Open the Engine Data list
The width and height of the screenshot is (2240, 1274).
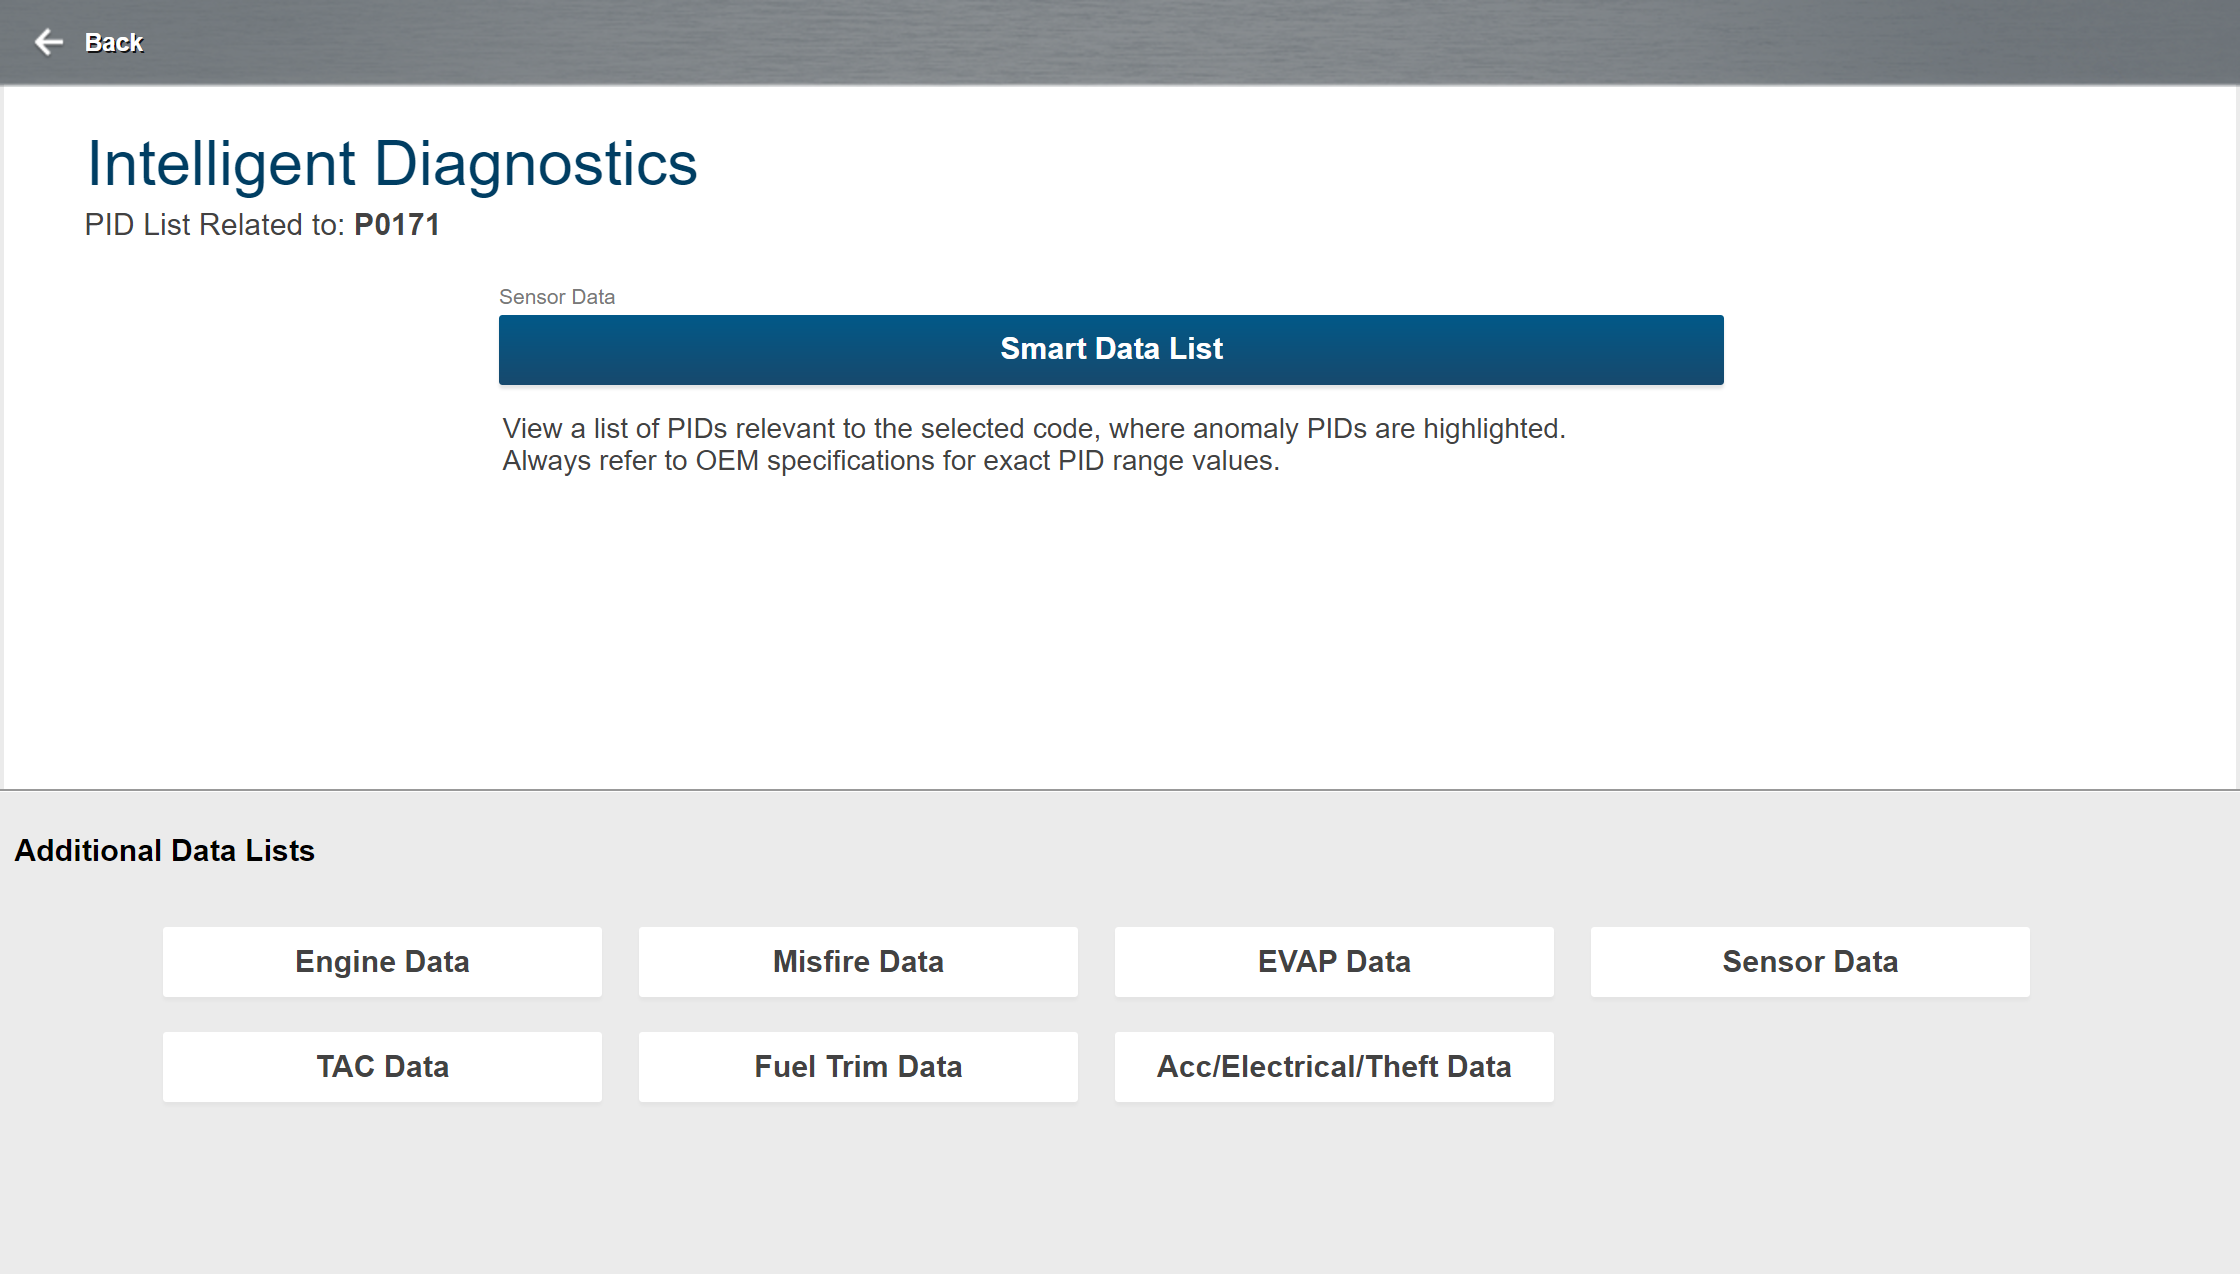(x=382, y=962)
